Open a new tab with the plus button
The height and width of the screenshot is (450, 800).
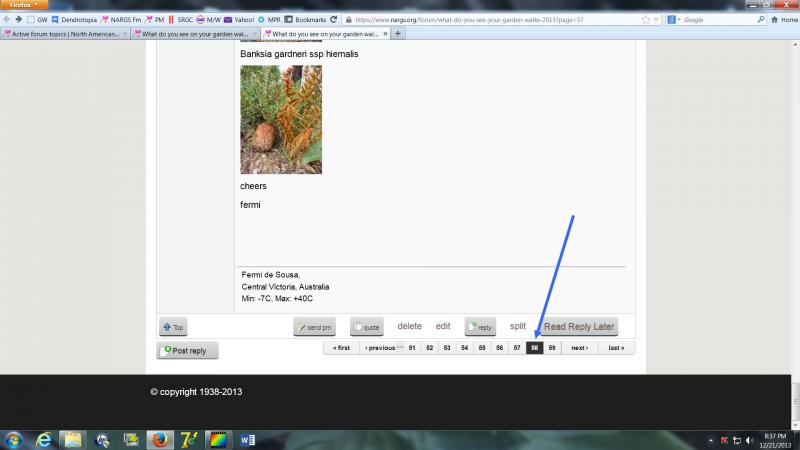tap(398, 33)
